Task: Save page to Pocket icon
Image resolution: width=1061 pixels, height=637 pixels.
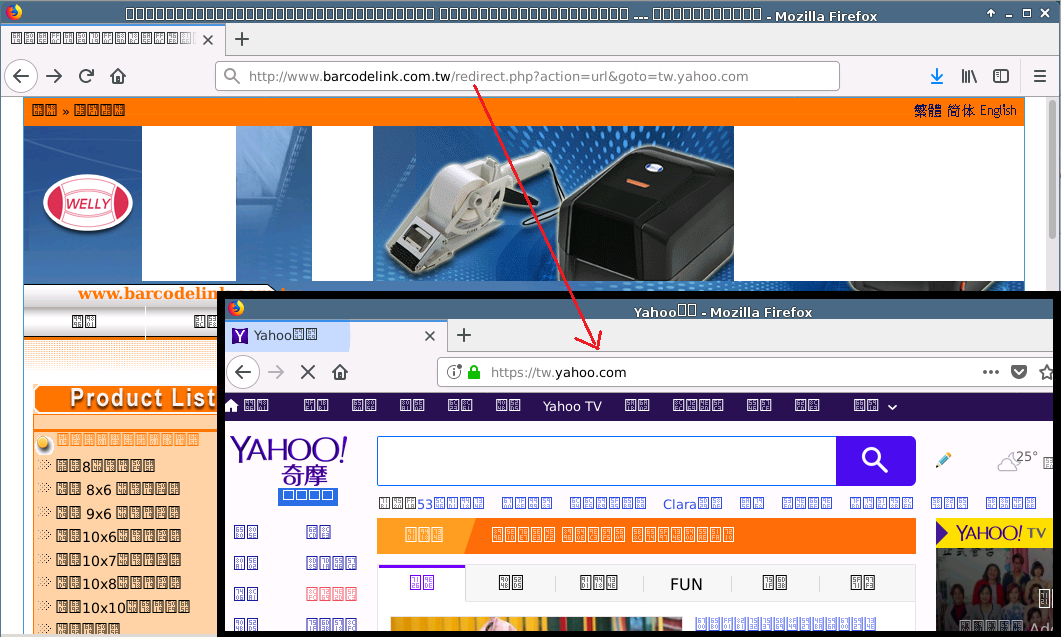Action: (x=1018, y=372)
